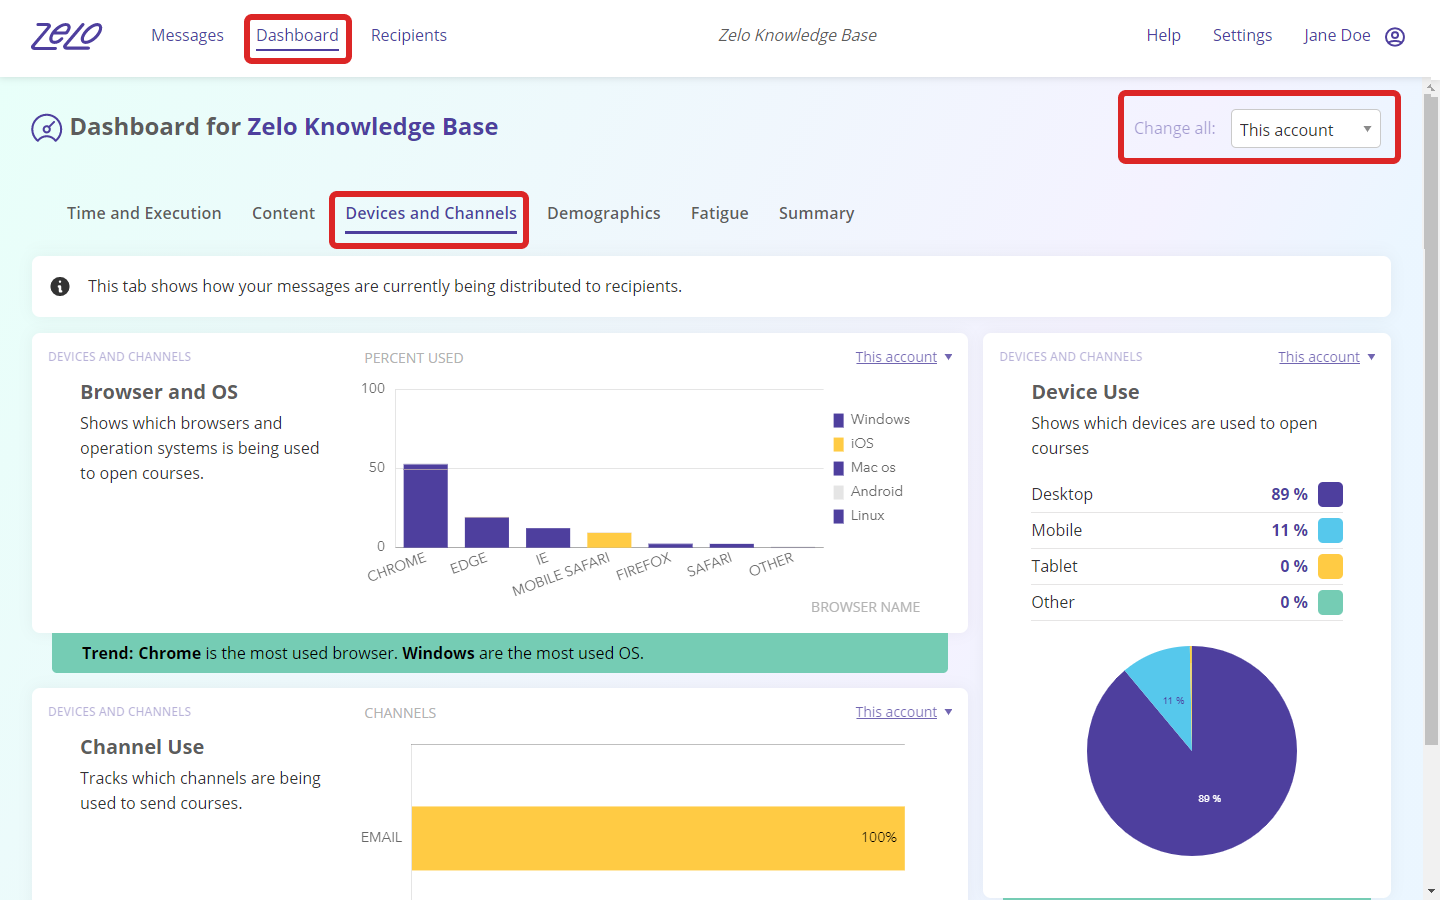1440x900 pixels.
Task: Toggle the Mac os legend marker
Action: pyautogui.click(x=839, y=468)
